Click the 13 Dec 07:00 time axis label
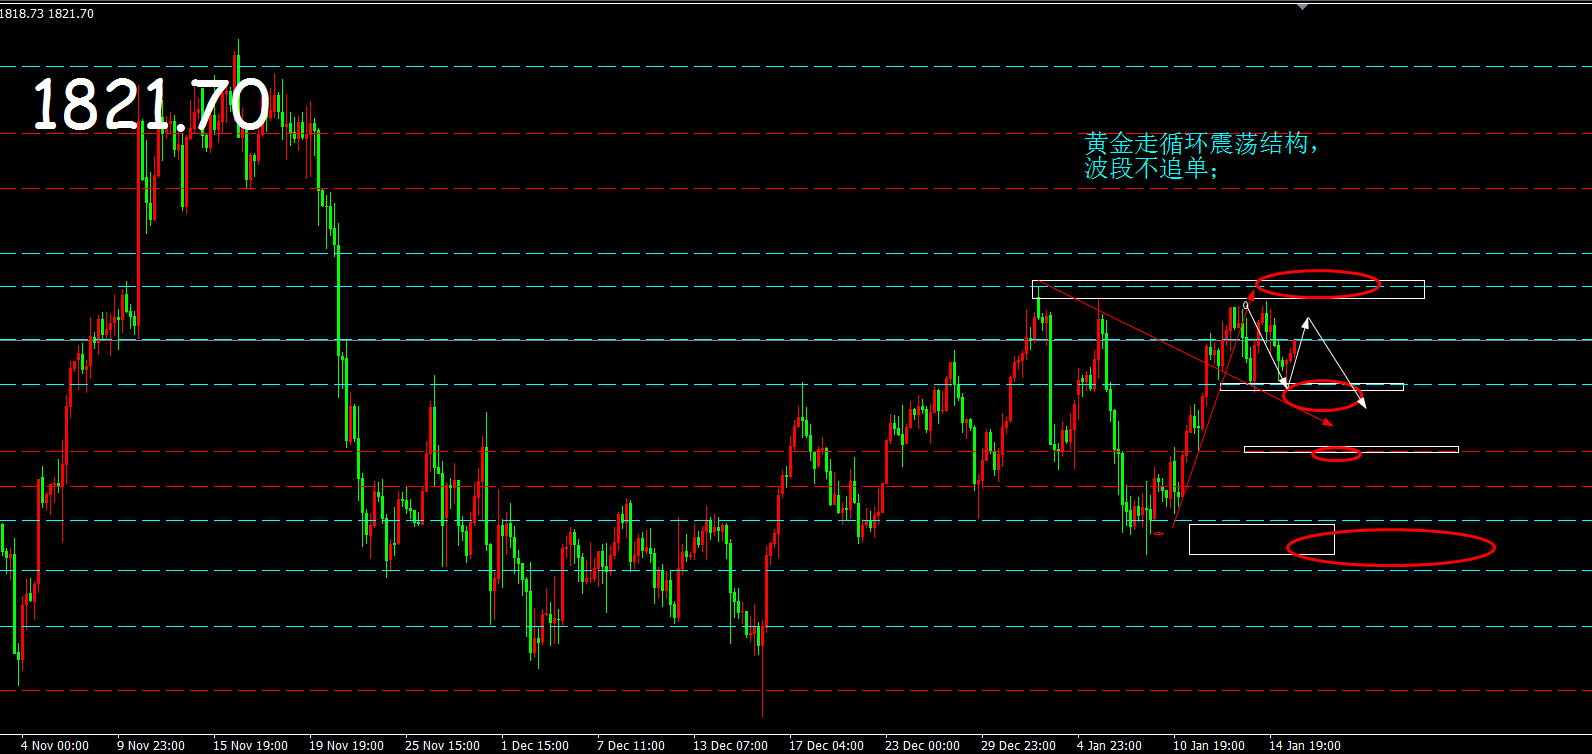This screenshot has width=1592, height=754. coord(730,746)
